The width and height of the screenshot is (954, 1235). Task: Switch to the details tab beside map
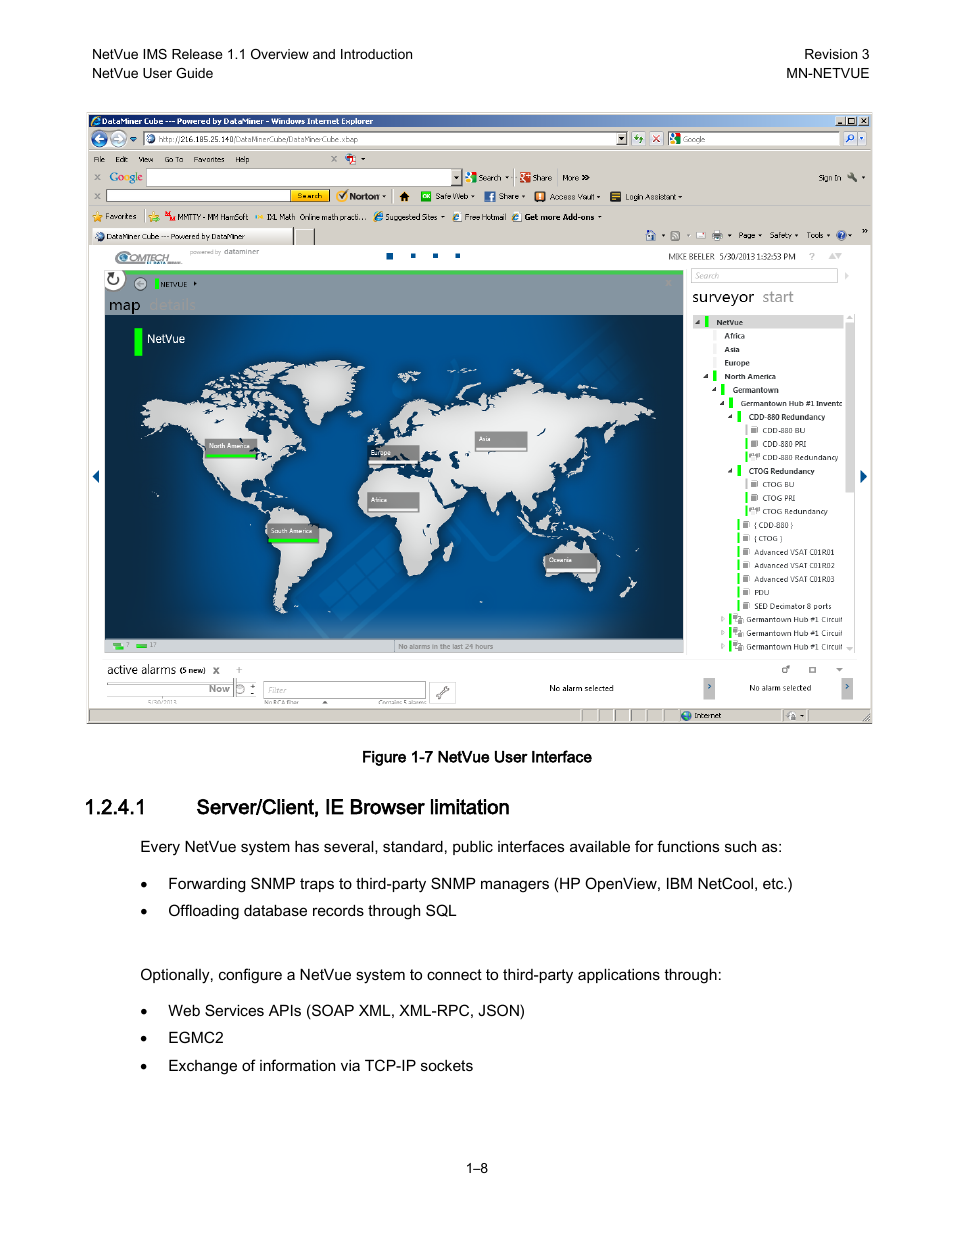(173, 305)
